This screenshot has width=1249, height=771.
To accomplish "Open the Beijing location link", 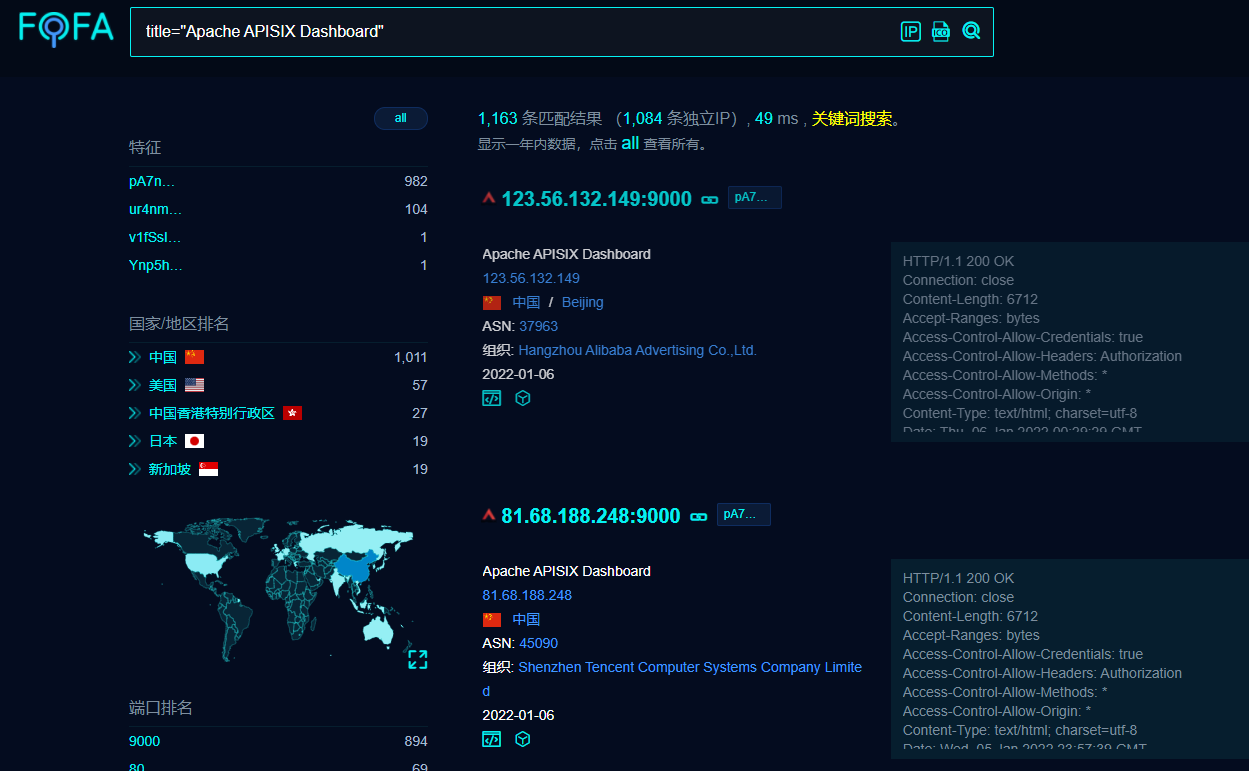I will [x=582, y=302].
